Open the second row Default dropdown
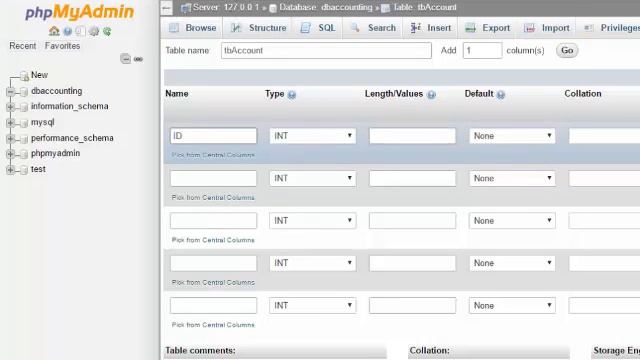 click(512, 178)
